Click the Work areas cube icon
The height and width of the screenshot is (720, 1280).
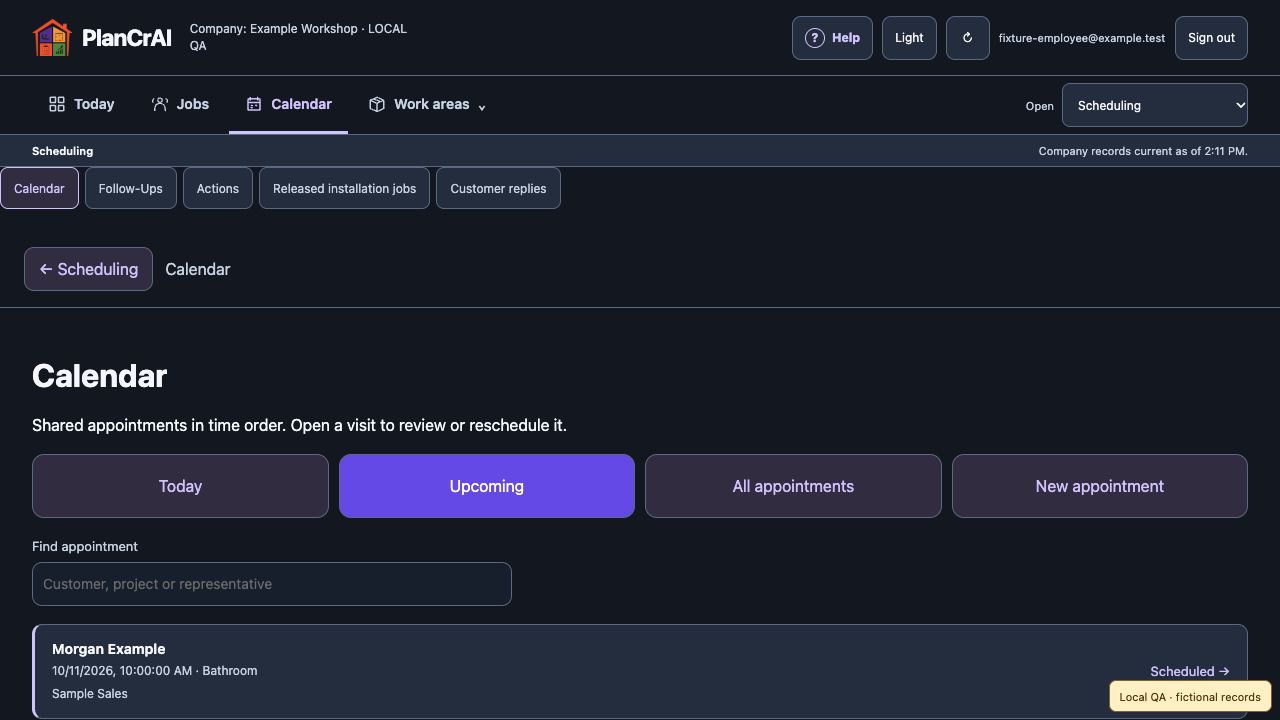(x=377, y=104)
